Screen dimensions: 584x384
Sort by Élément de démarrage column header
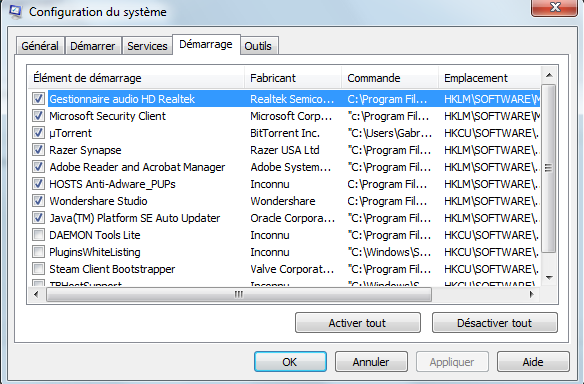pos(136,78)
